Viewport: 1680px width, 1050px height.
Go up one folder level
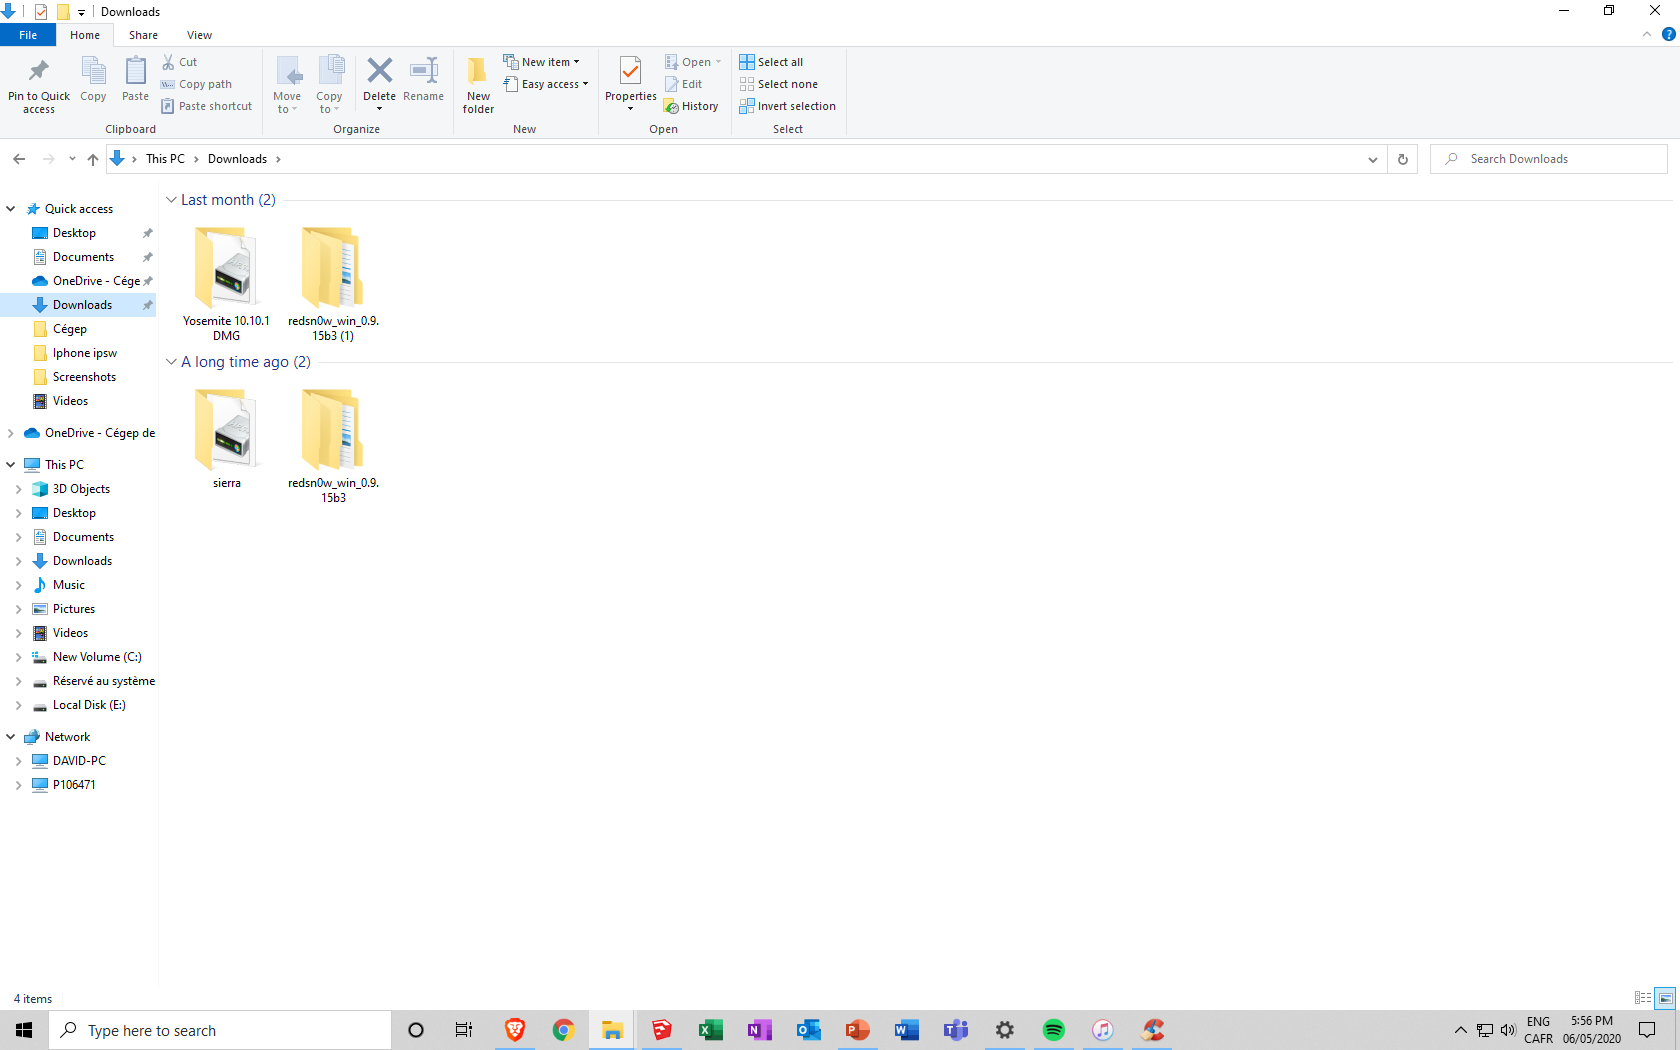tap(93, 159)
